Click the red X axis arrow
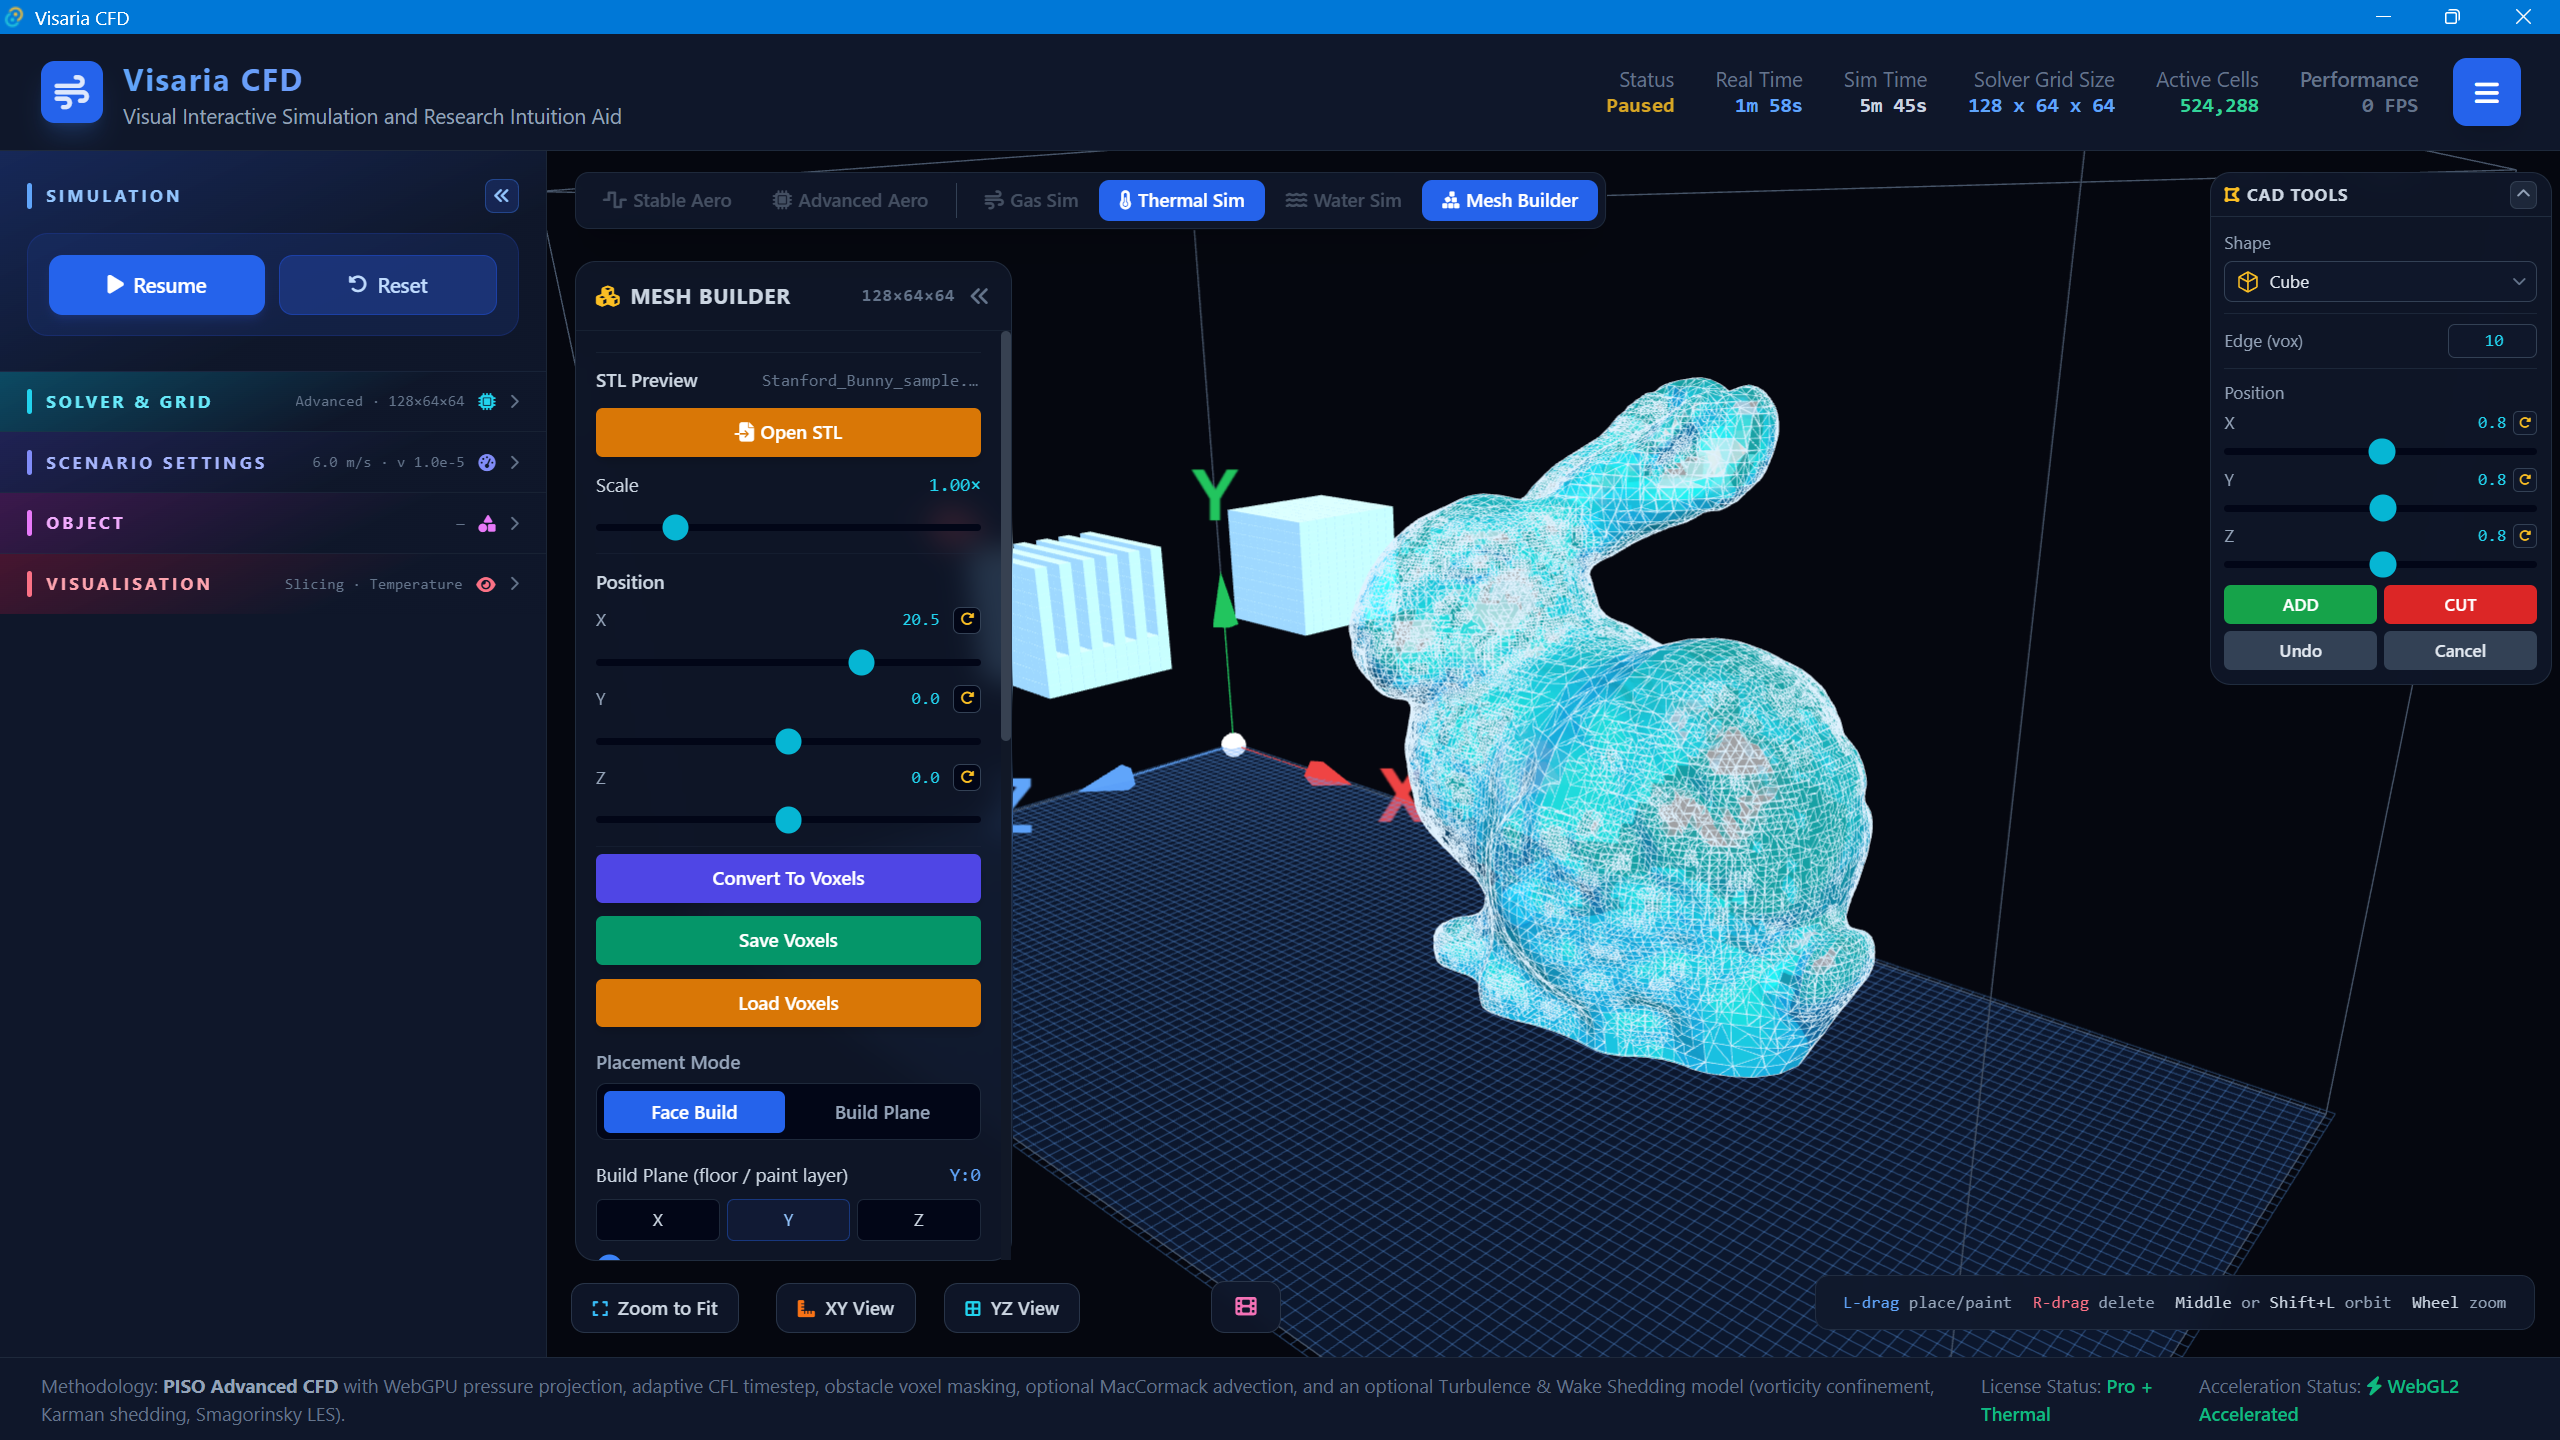The image size is (2560, 1440). tap(1327, 772)
